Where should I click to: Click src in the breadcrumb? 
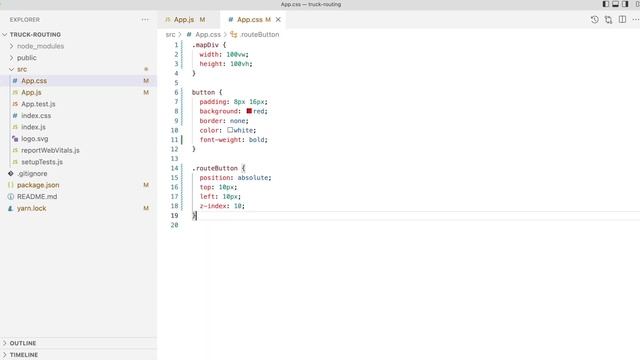(170, 35)
